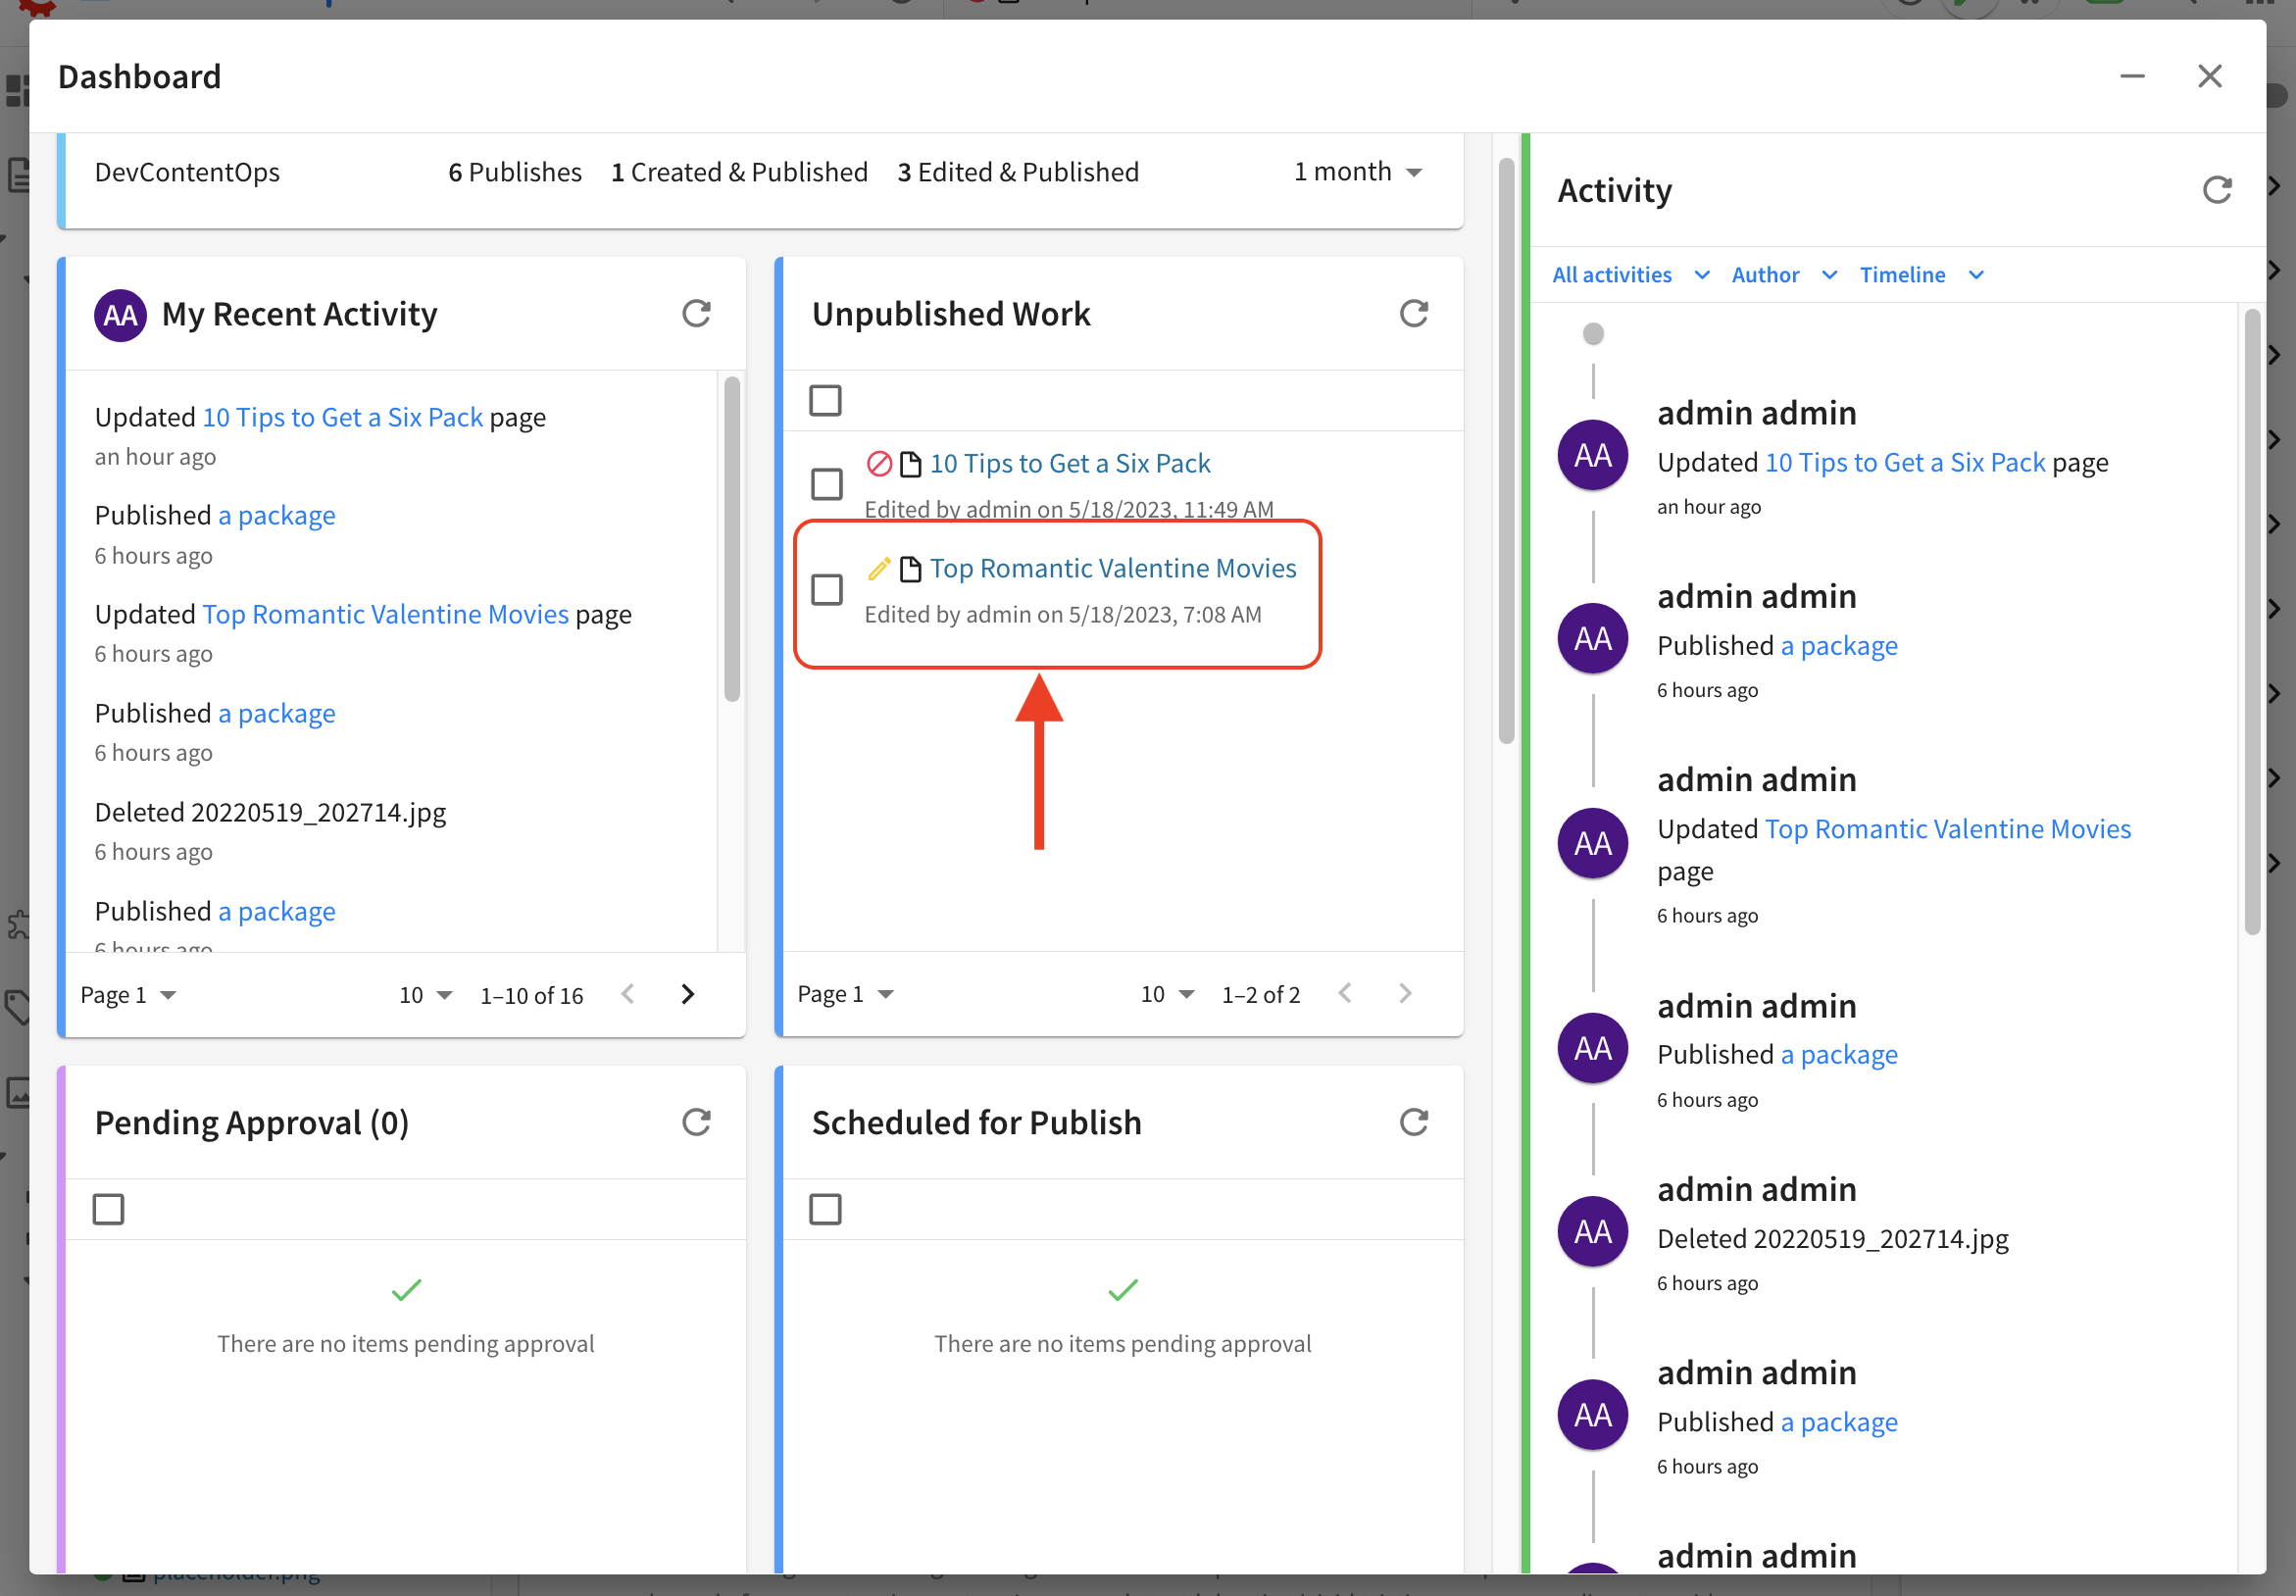Screen dimensions: 2296x1596
Task: Click the scrollbar in the Activity panel
Action: tap(2252, 620)
